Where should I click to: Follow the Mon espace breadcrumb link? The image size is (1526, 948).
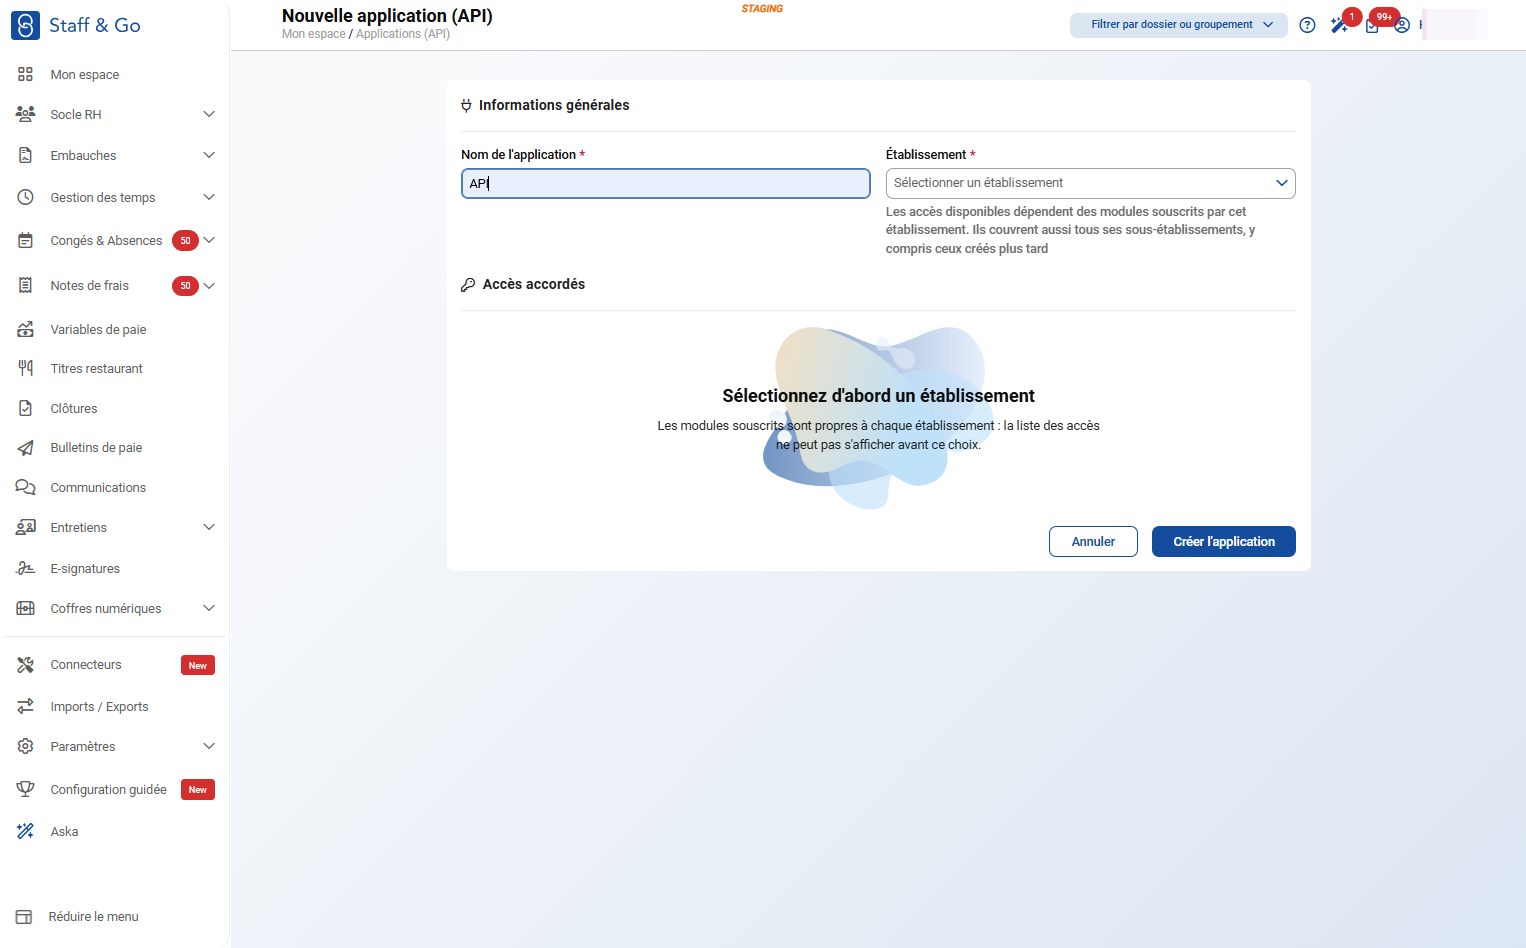click(x=313, y=34)
